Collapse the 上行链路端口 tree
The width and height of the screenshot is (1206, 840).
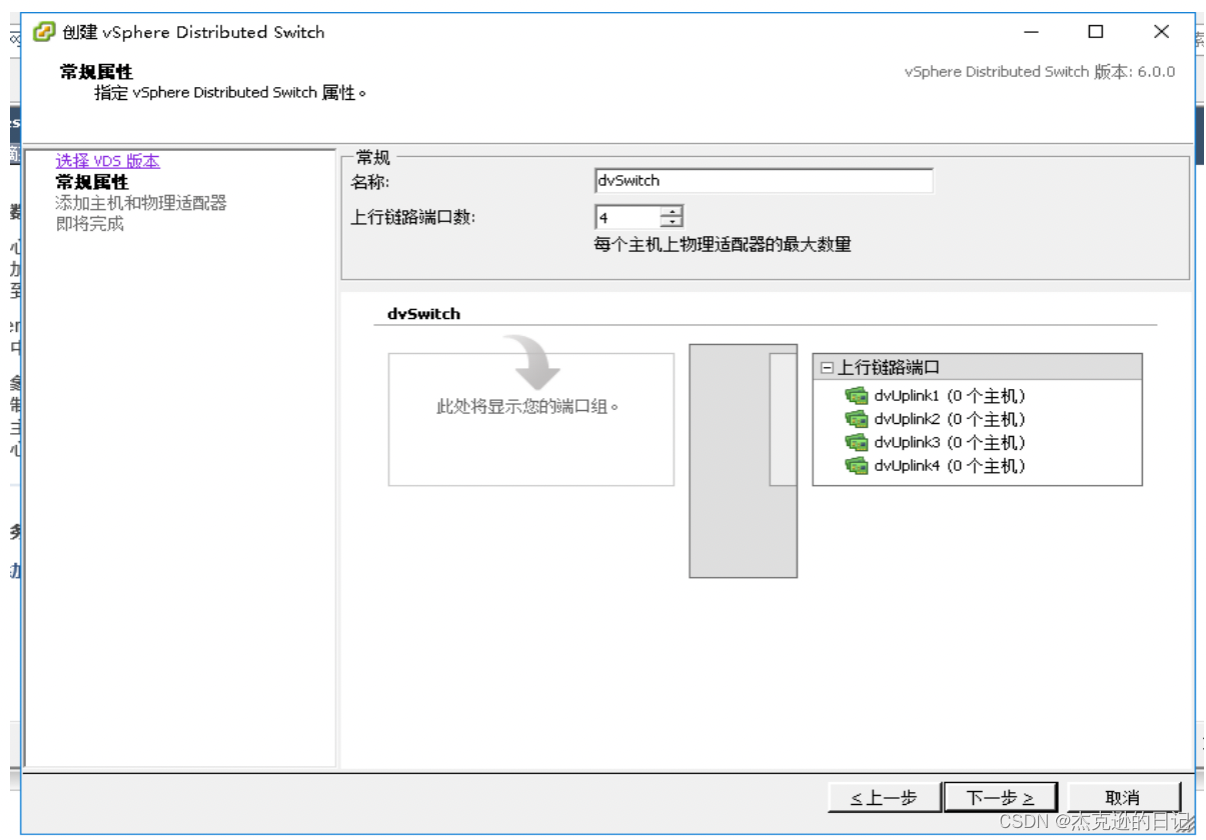pyautogui.click(x=826, y=368)
